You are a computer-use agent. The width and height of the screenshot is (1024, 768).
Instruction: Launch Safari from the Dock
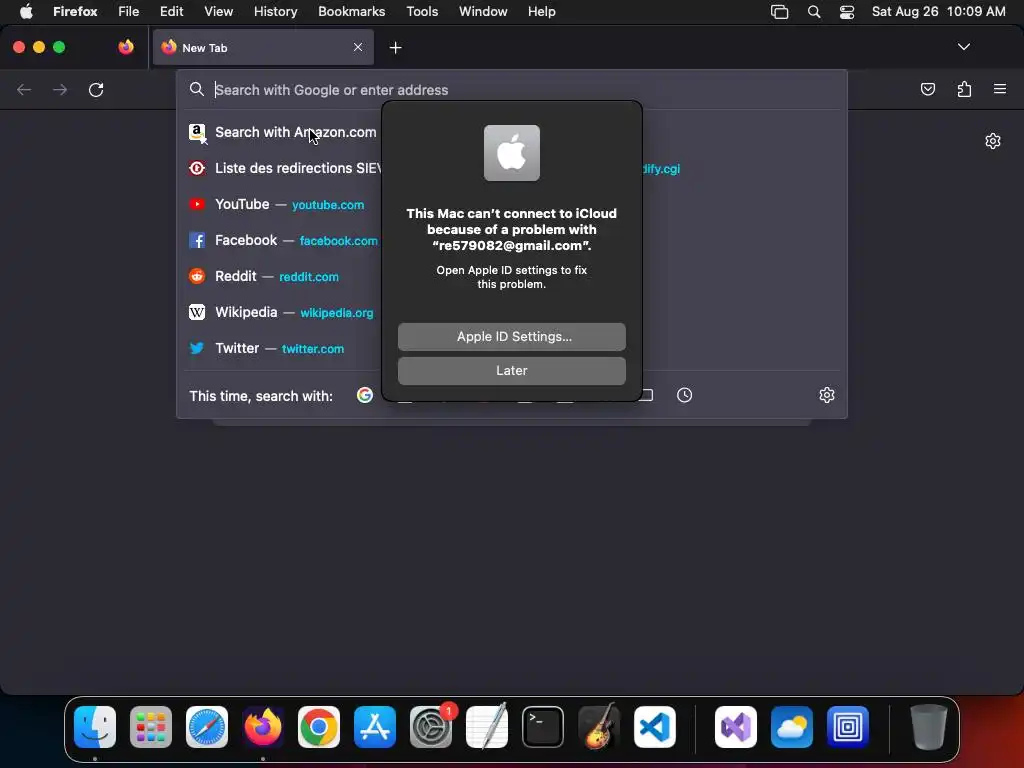click(207, 727)
